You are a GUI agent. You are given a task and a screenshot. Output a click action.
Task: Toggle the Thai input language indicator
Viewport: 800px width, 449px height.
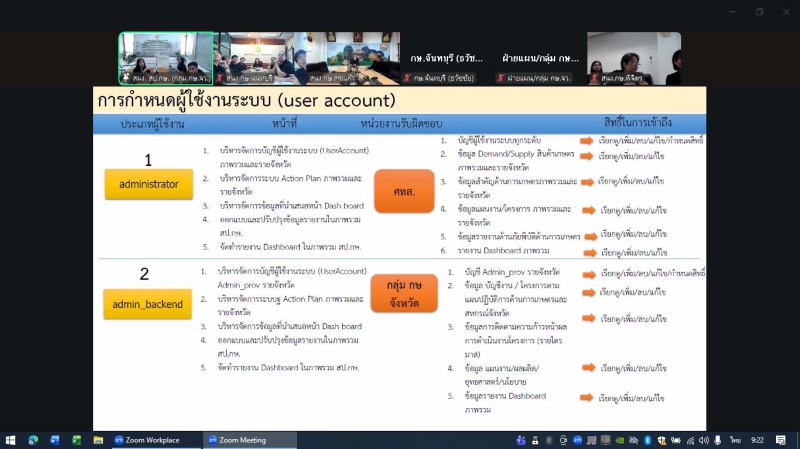[x=734, y=440]
